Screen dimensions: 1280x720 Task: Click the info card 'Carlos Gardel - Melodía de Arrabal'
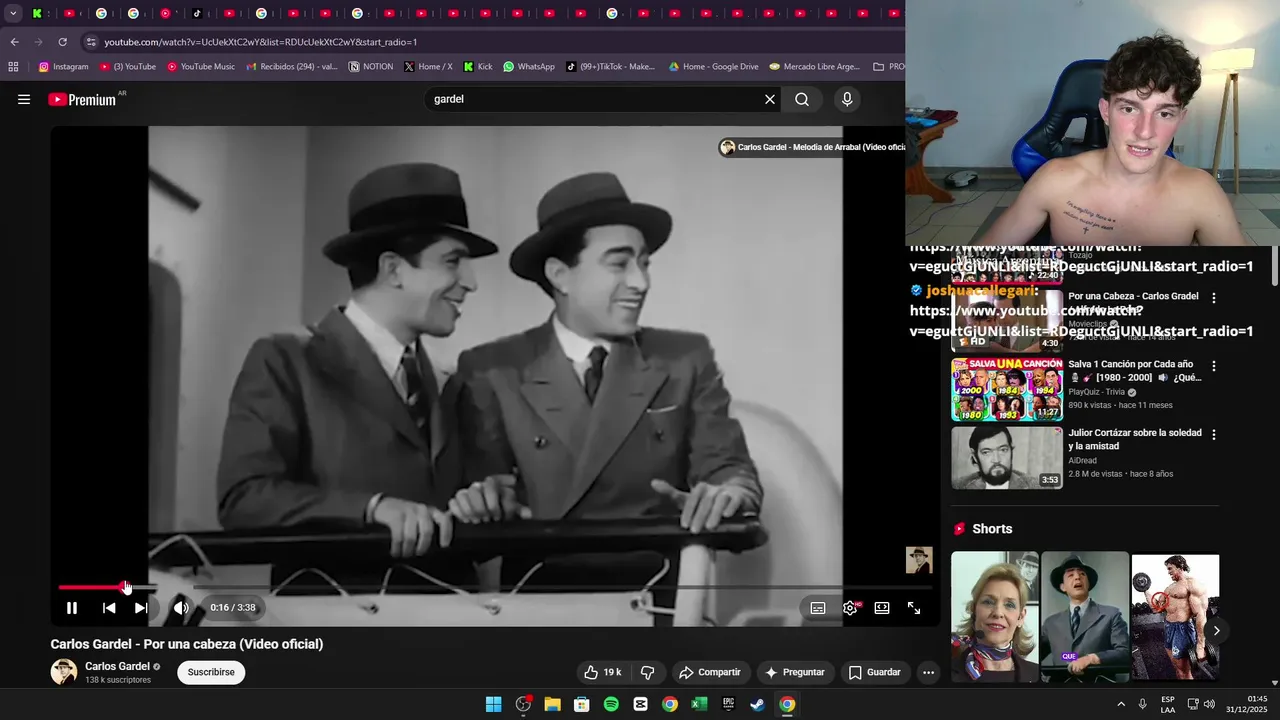click(812, 147)
